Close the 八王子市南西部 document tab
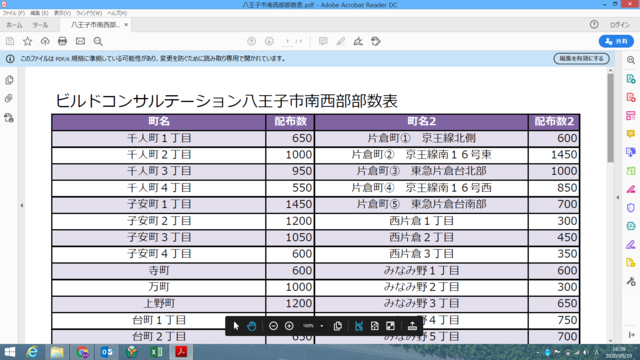This screenshot has width=640, height=360. tap(126, 24)
